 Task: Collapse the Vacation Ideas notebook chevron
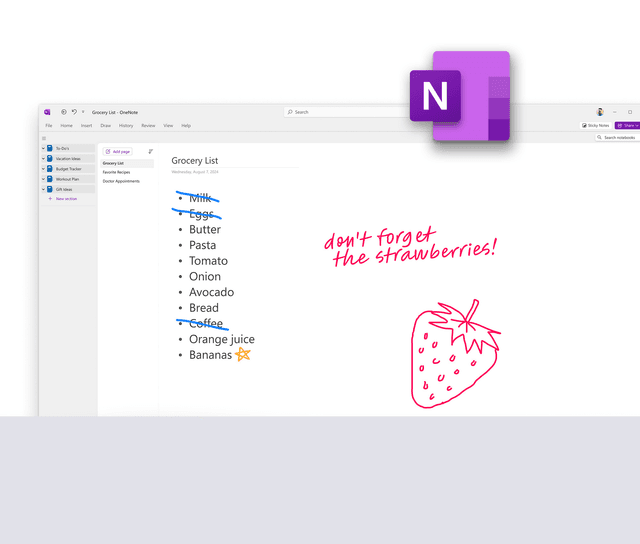(x=43, y=158)
